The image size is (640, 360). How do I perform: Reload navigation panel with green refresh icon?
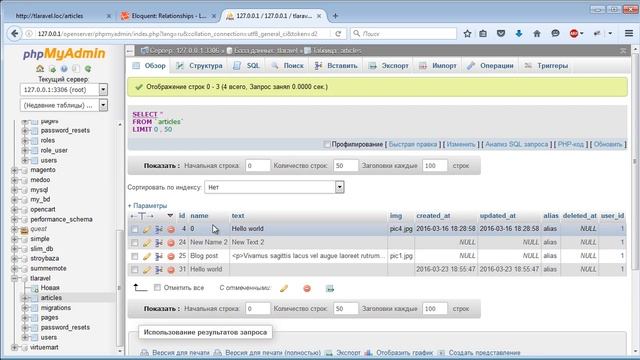tap(88, 69)
